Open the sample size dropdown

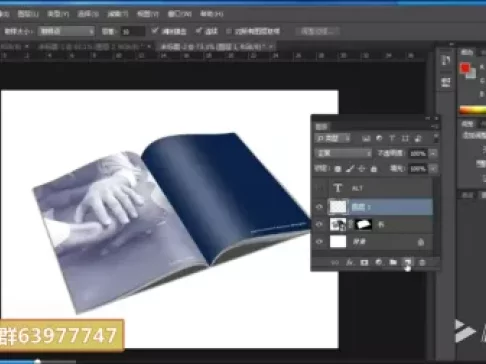tap(66, 31)
